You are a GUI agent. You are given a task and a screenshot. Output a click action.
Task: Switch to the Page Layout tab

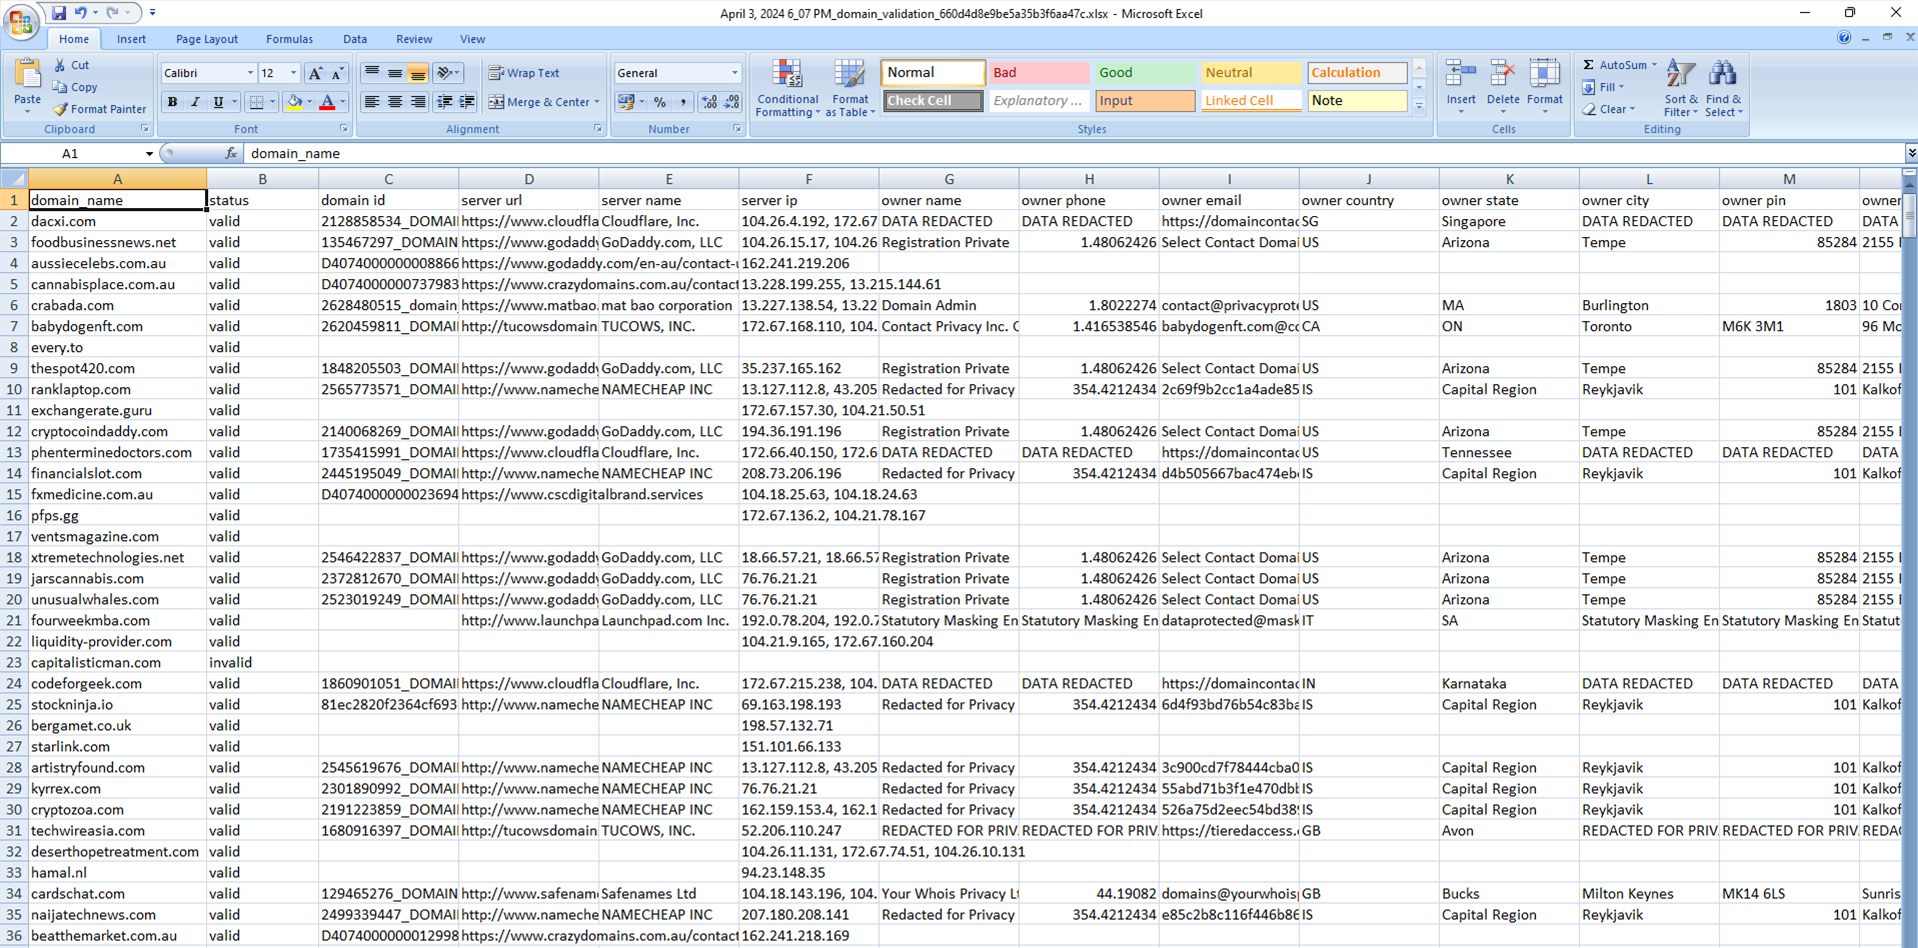click(x=207, y=39)
